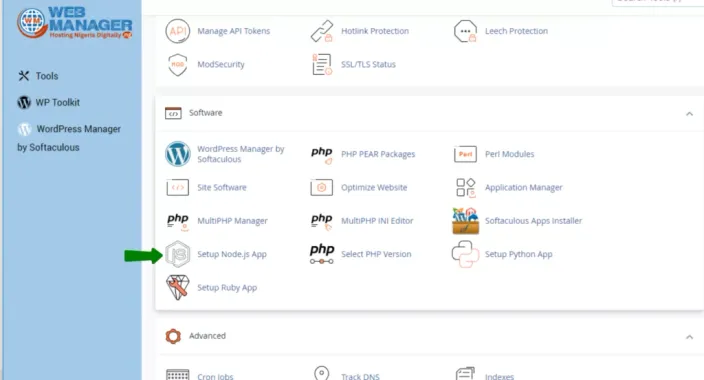Click the Softaculous Apps Installer link
This screenshot has height=380, width=704.
pyautogui.click(x=533, y=221)
